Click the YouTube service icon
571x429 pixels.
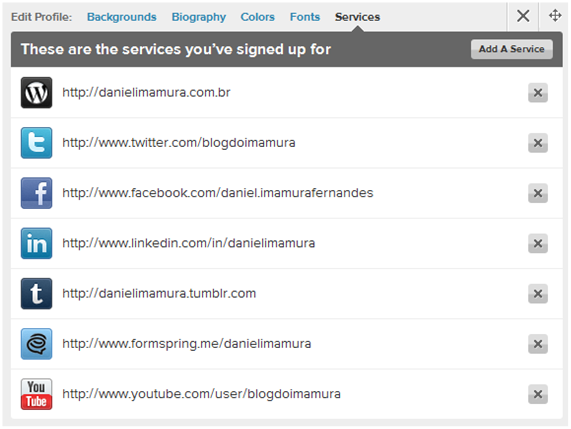[36, 394]
